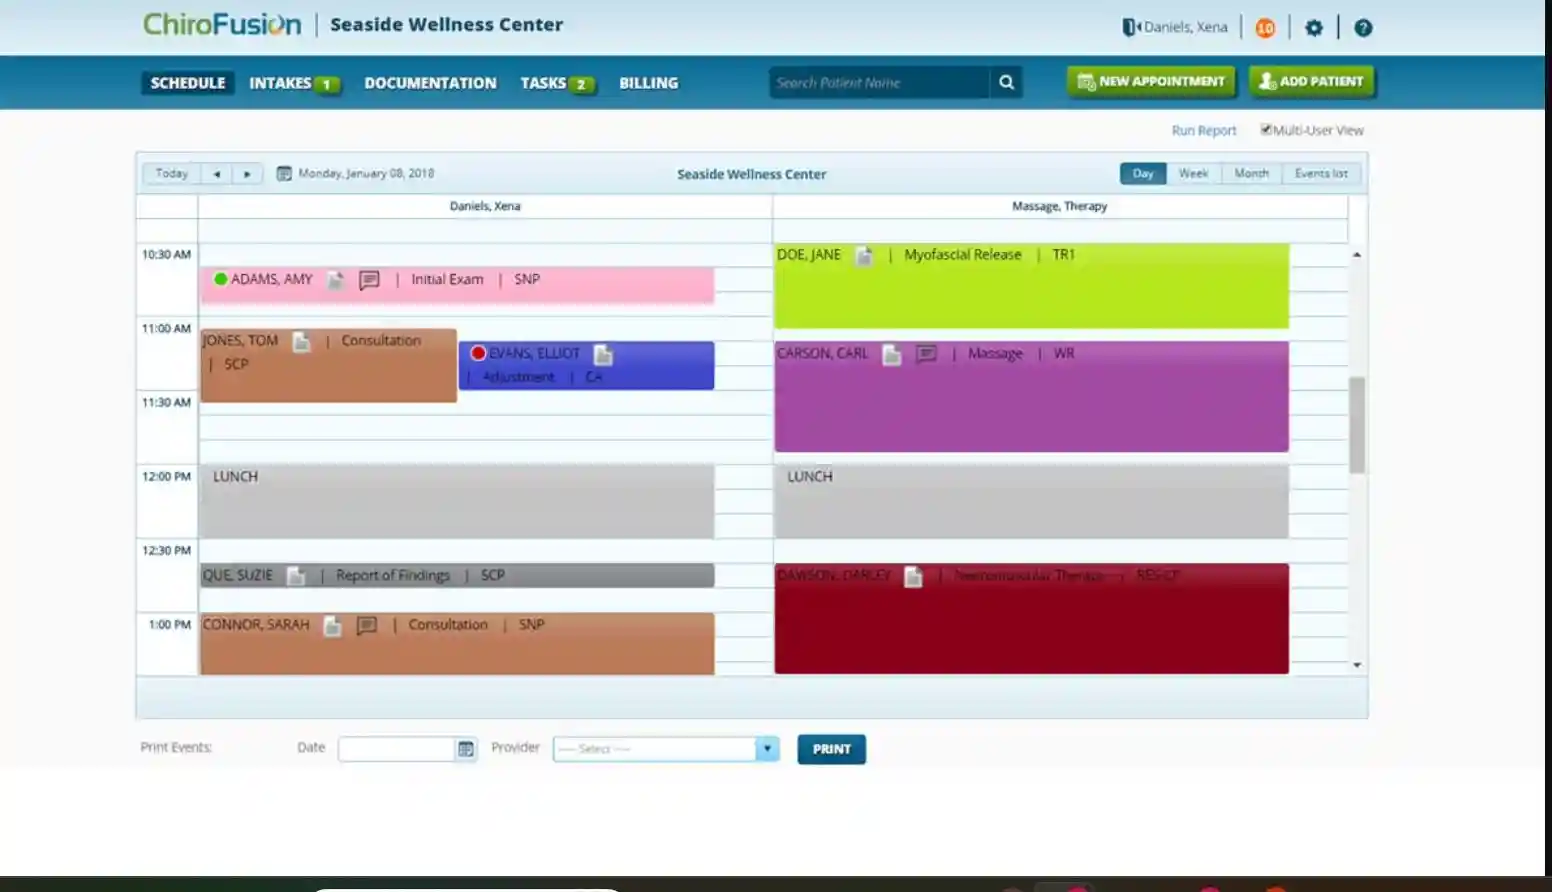1552x892 pixels.
Task: Click the notifications badge showing 10
Action: click(x=1264, y=27)
